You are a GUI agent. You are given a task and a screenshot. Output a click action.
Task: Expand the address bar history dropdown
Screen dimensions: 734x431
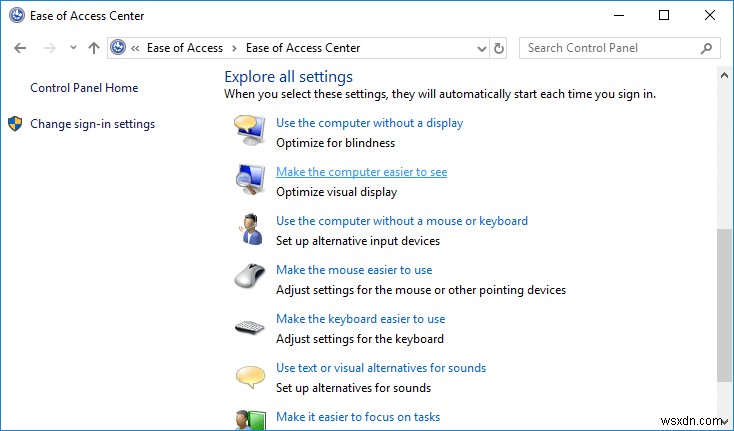482,48
